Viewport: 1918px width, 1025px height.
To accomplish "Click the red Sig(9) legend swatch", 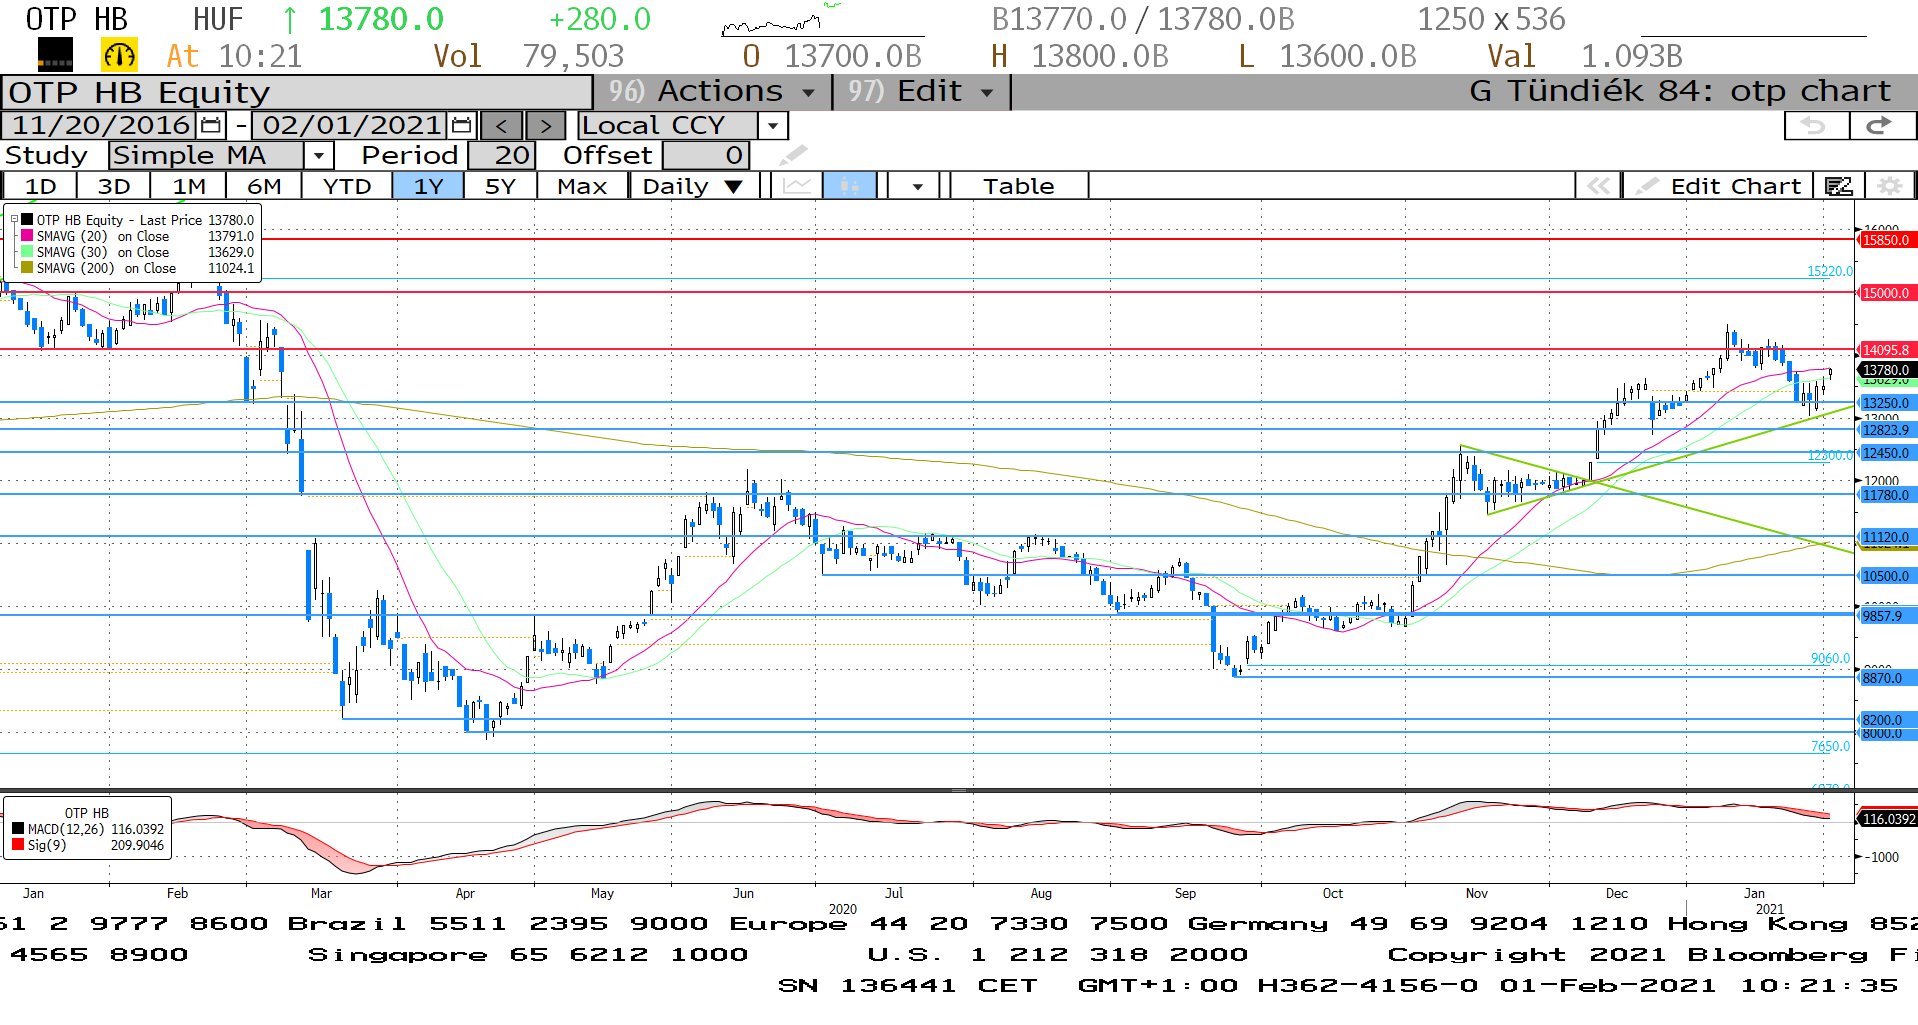I will [x=18, y=845].
